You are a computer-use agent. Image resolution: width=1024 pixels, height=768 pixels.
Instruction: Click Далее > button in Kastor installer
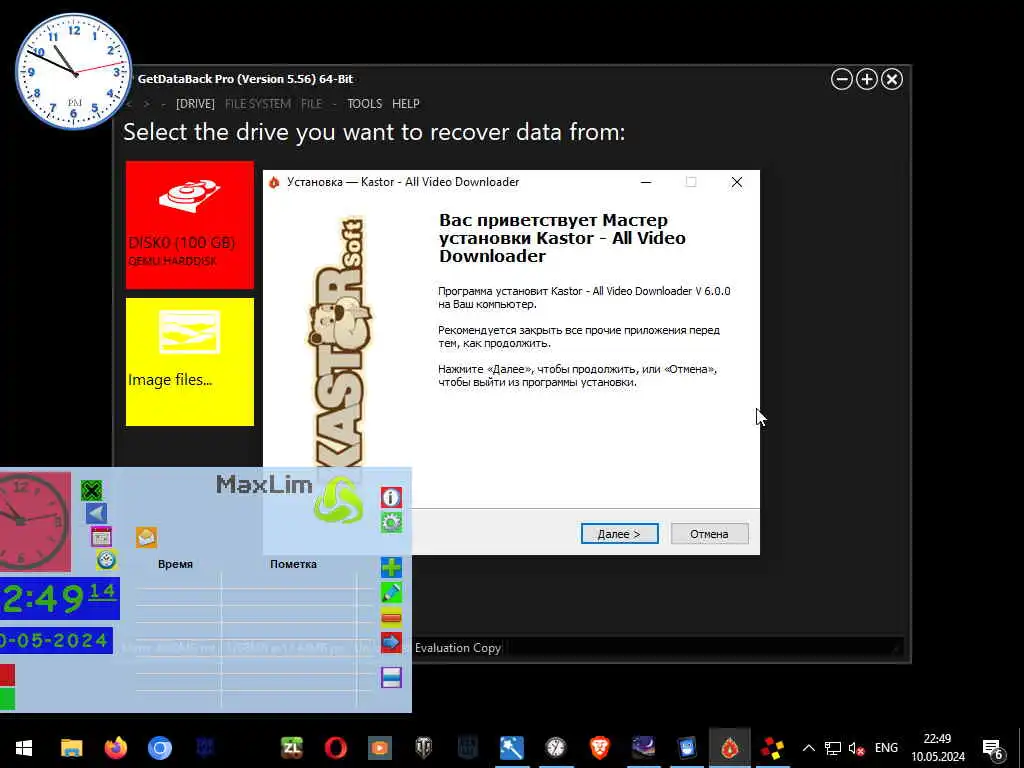pos(619,534)
